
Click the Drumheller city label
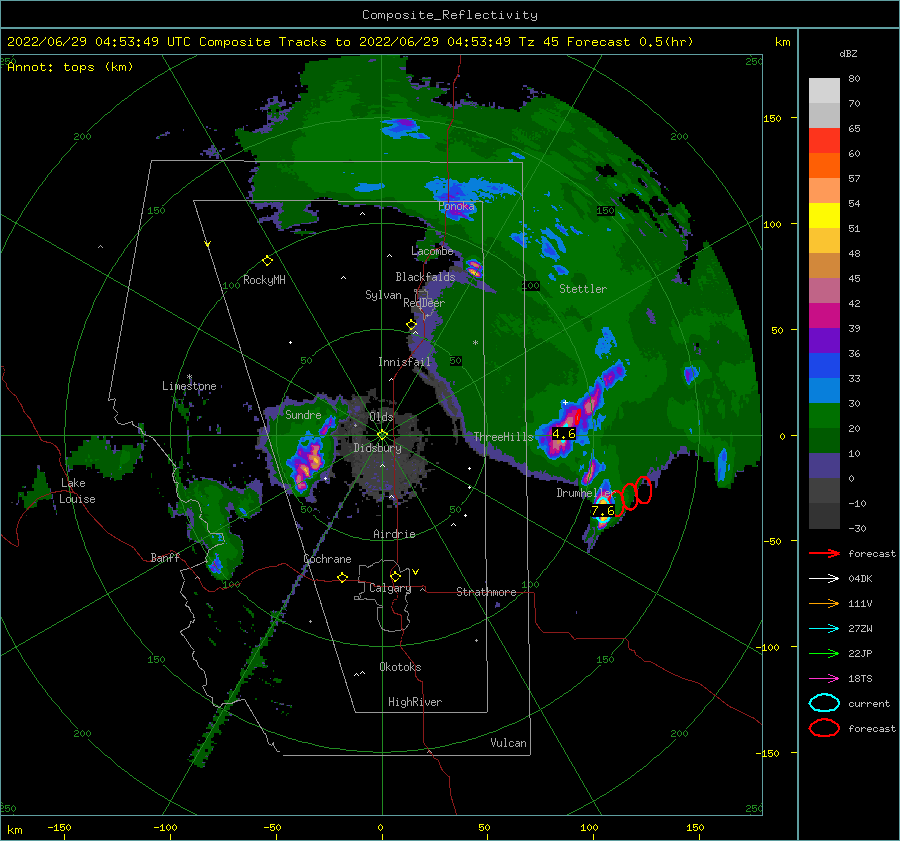coord(585,493)
